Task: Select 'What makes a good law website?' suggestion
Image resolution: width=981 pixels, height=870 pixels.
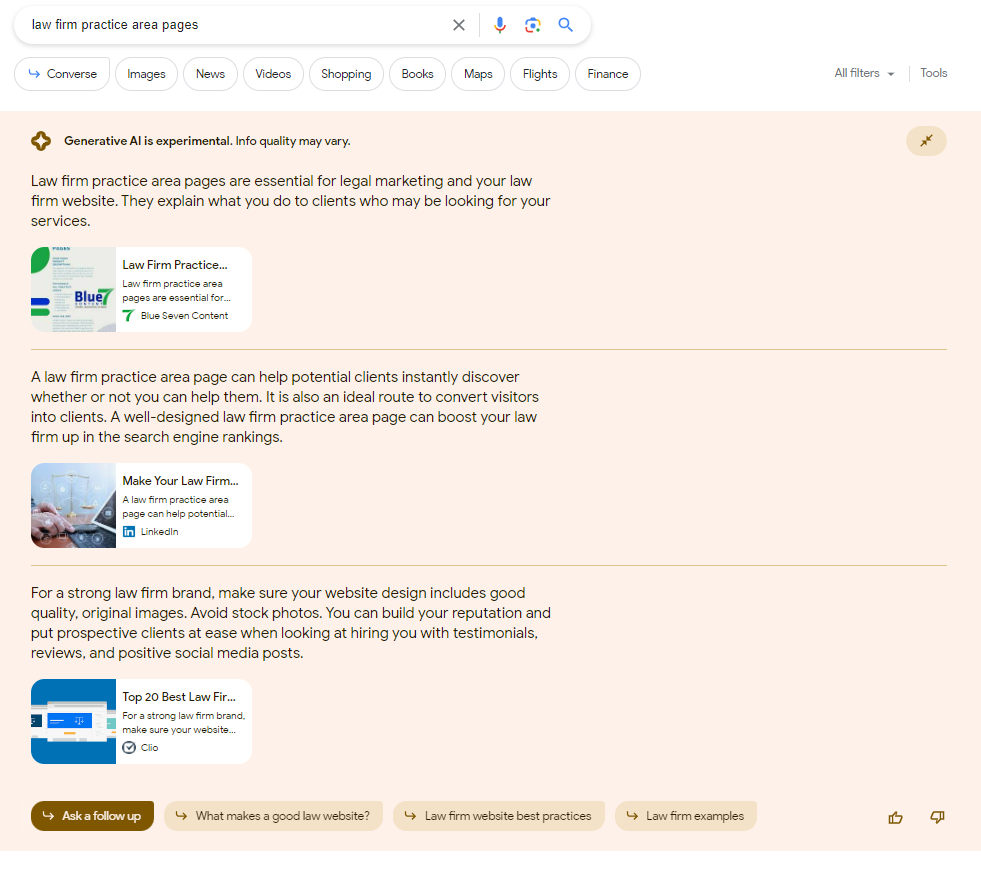Action: click(x=273, y=816)
